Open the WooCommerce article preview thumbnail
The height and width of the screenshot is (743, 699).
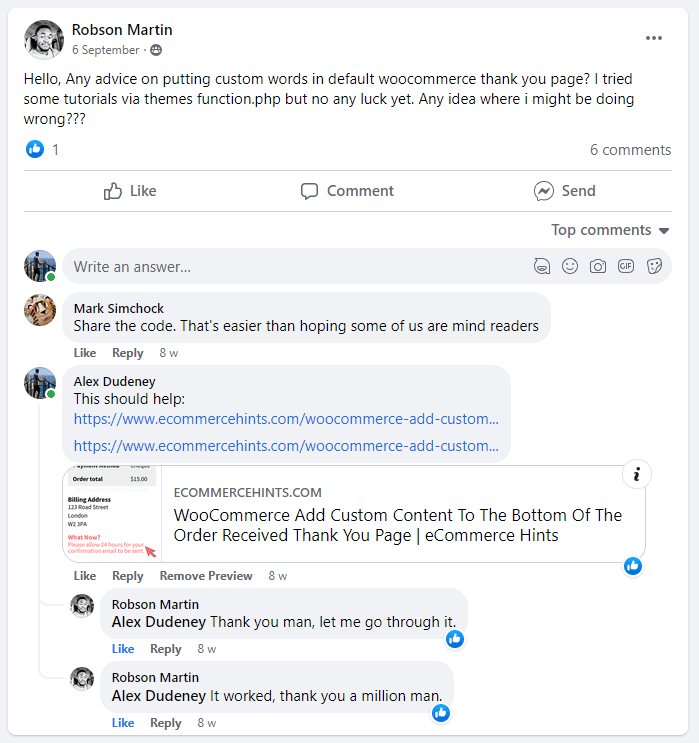tap(112, 514)
